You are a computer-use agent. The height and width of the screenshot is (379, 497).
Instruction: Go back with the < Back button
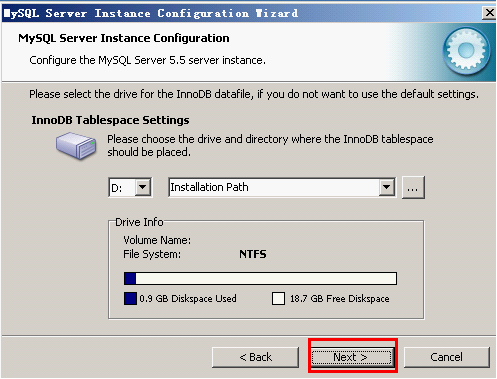point(255,357)
